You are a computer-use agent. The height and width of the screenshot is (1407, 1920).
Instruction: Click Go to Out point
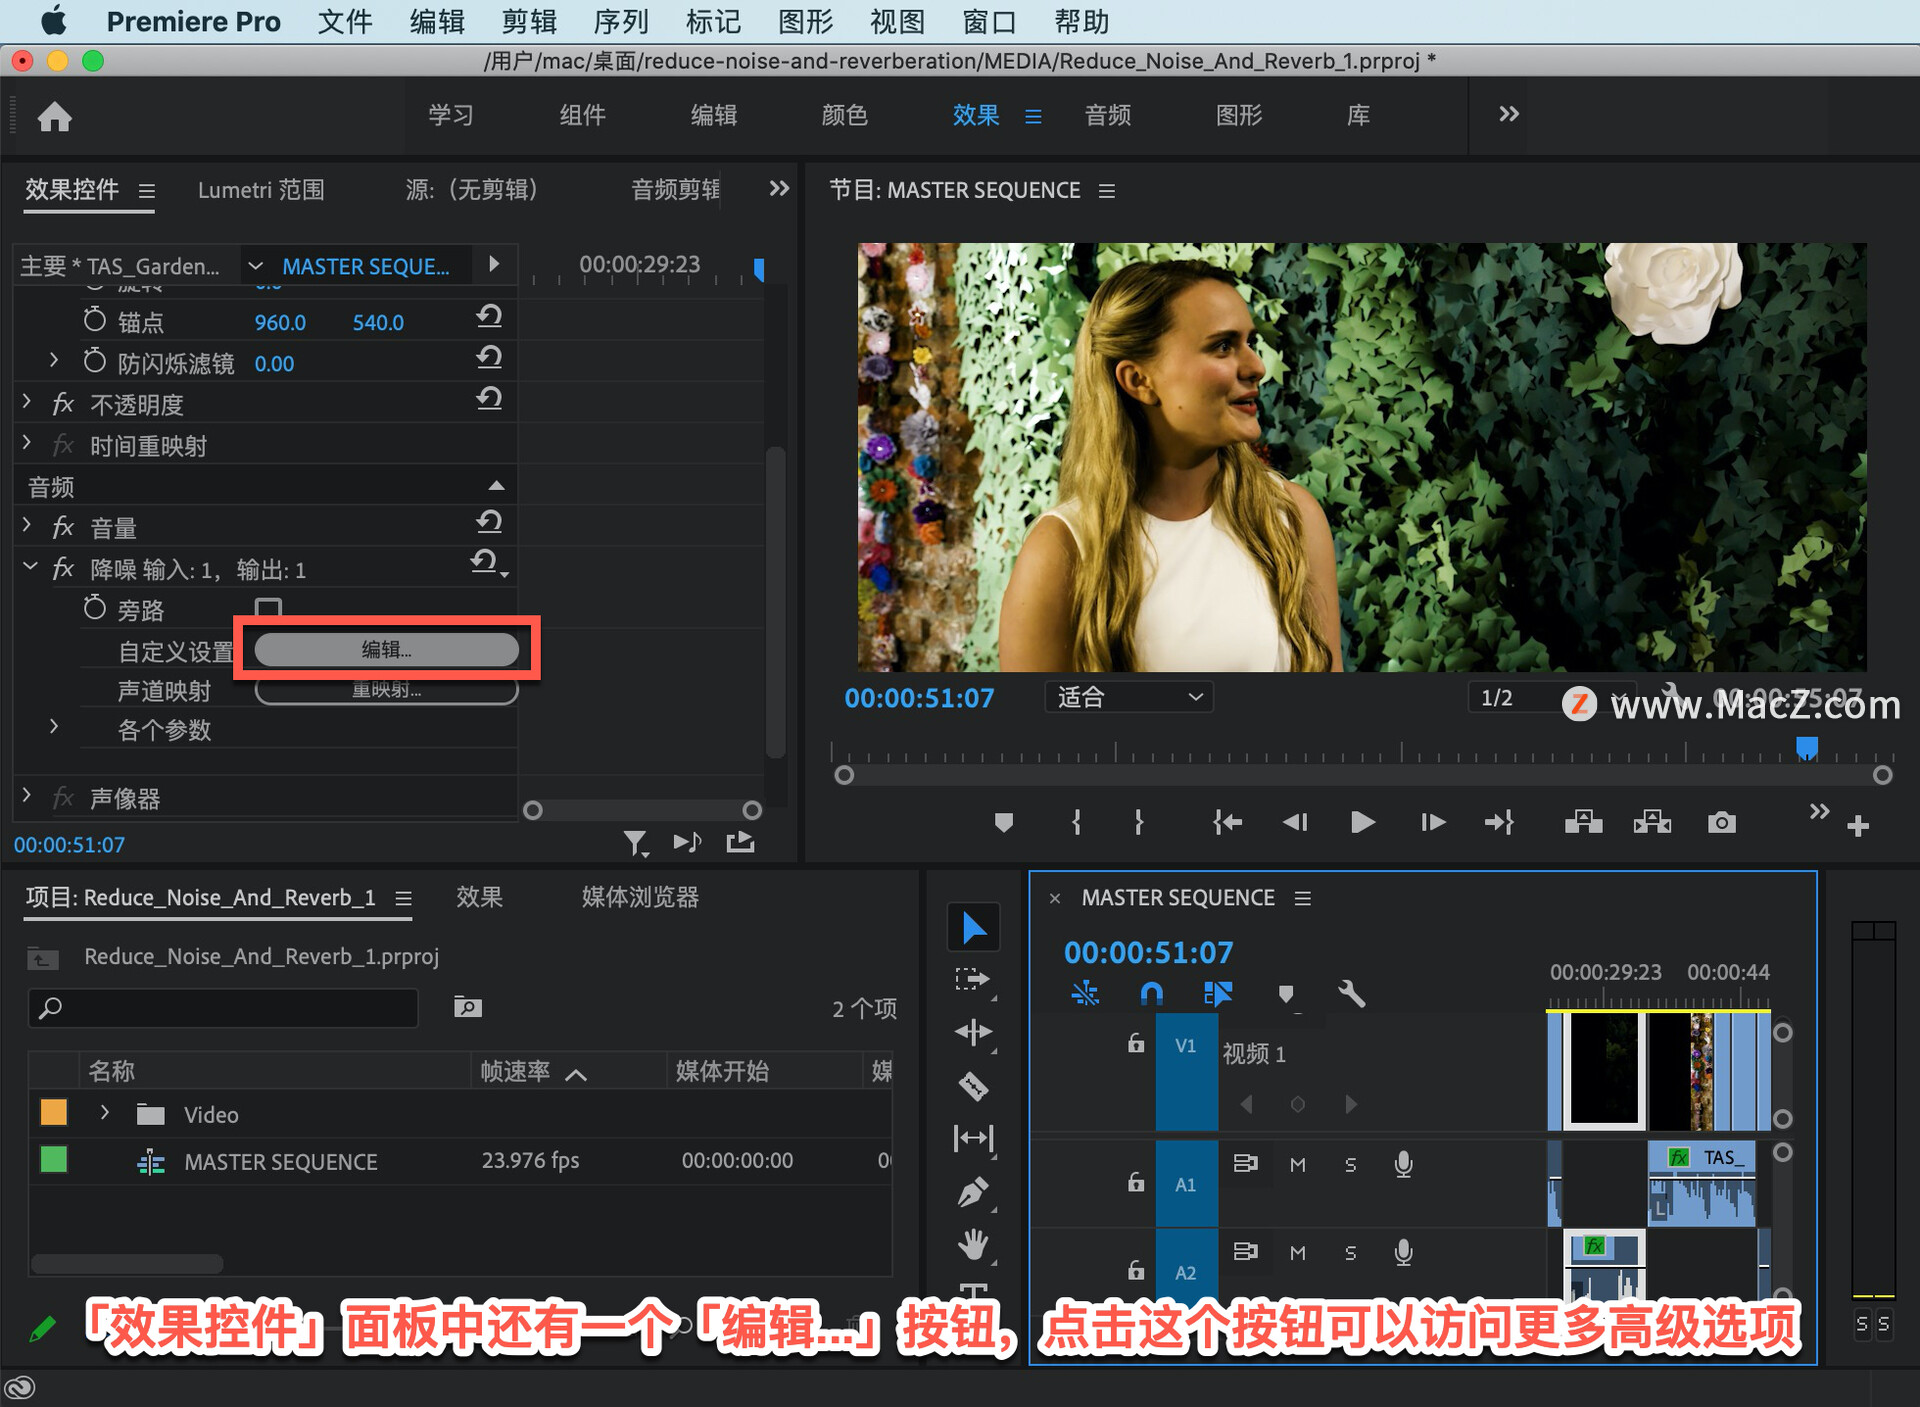1499,822
